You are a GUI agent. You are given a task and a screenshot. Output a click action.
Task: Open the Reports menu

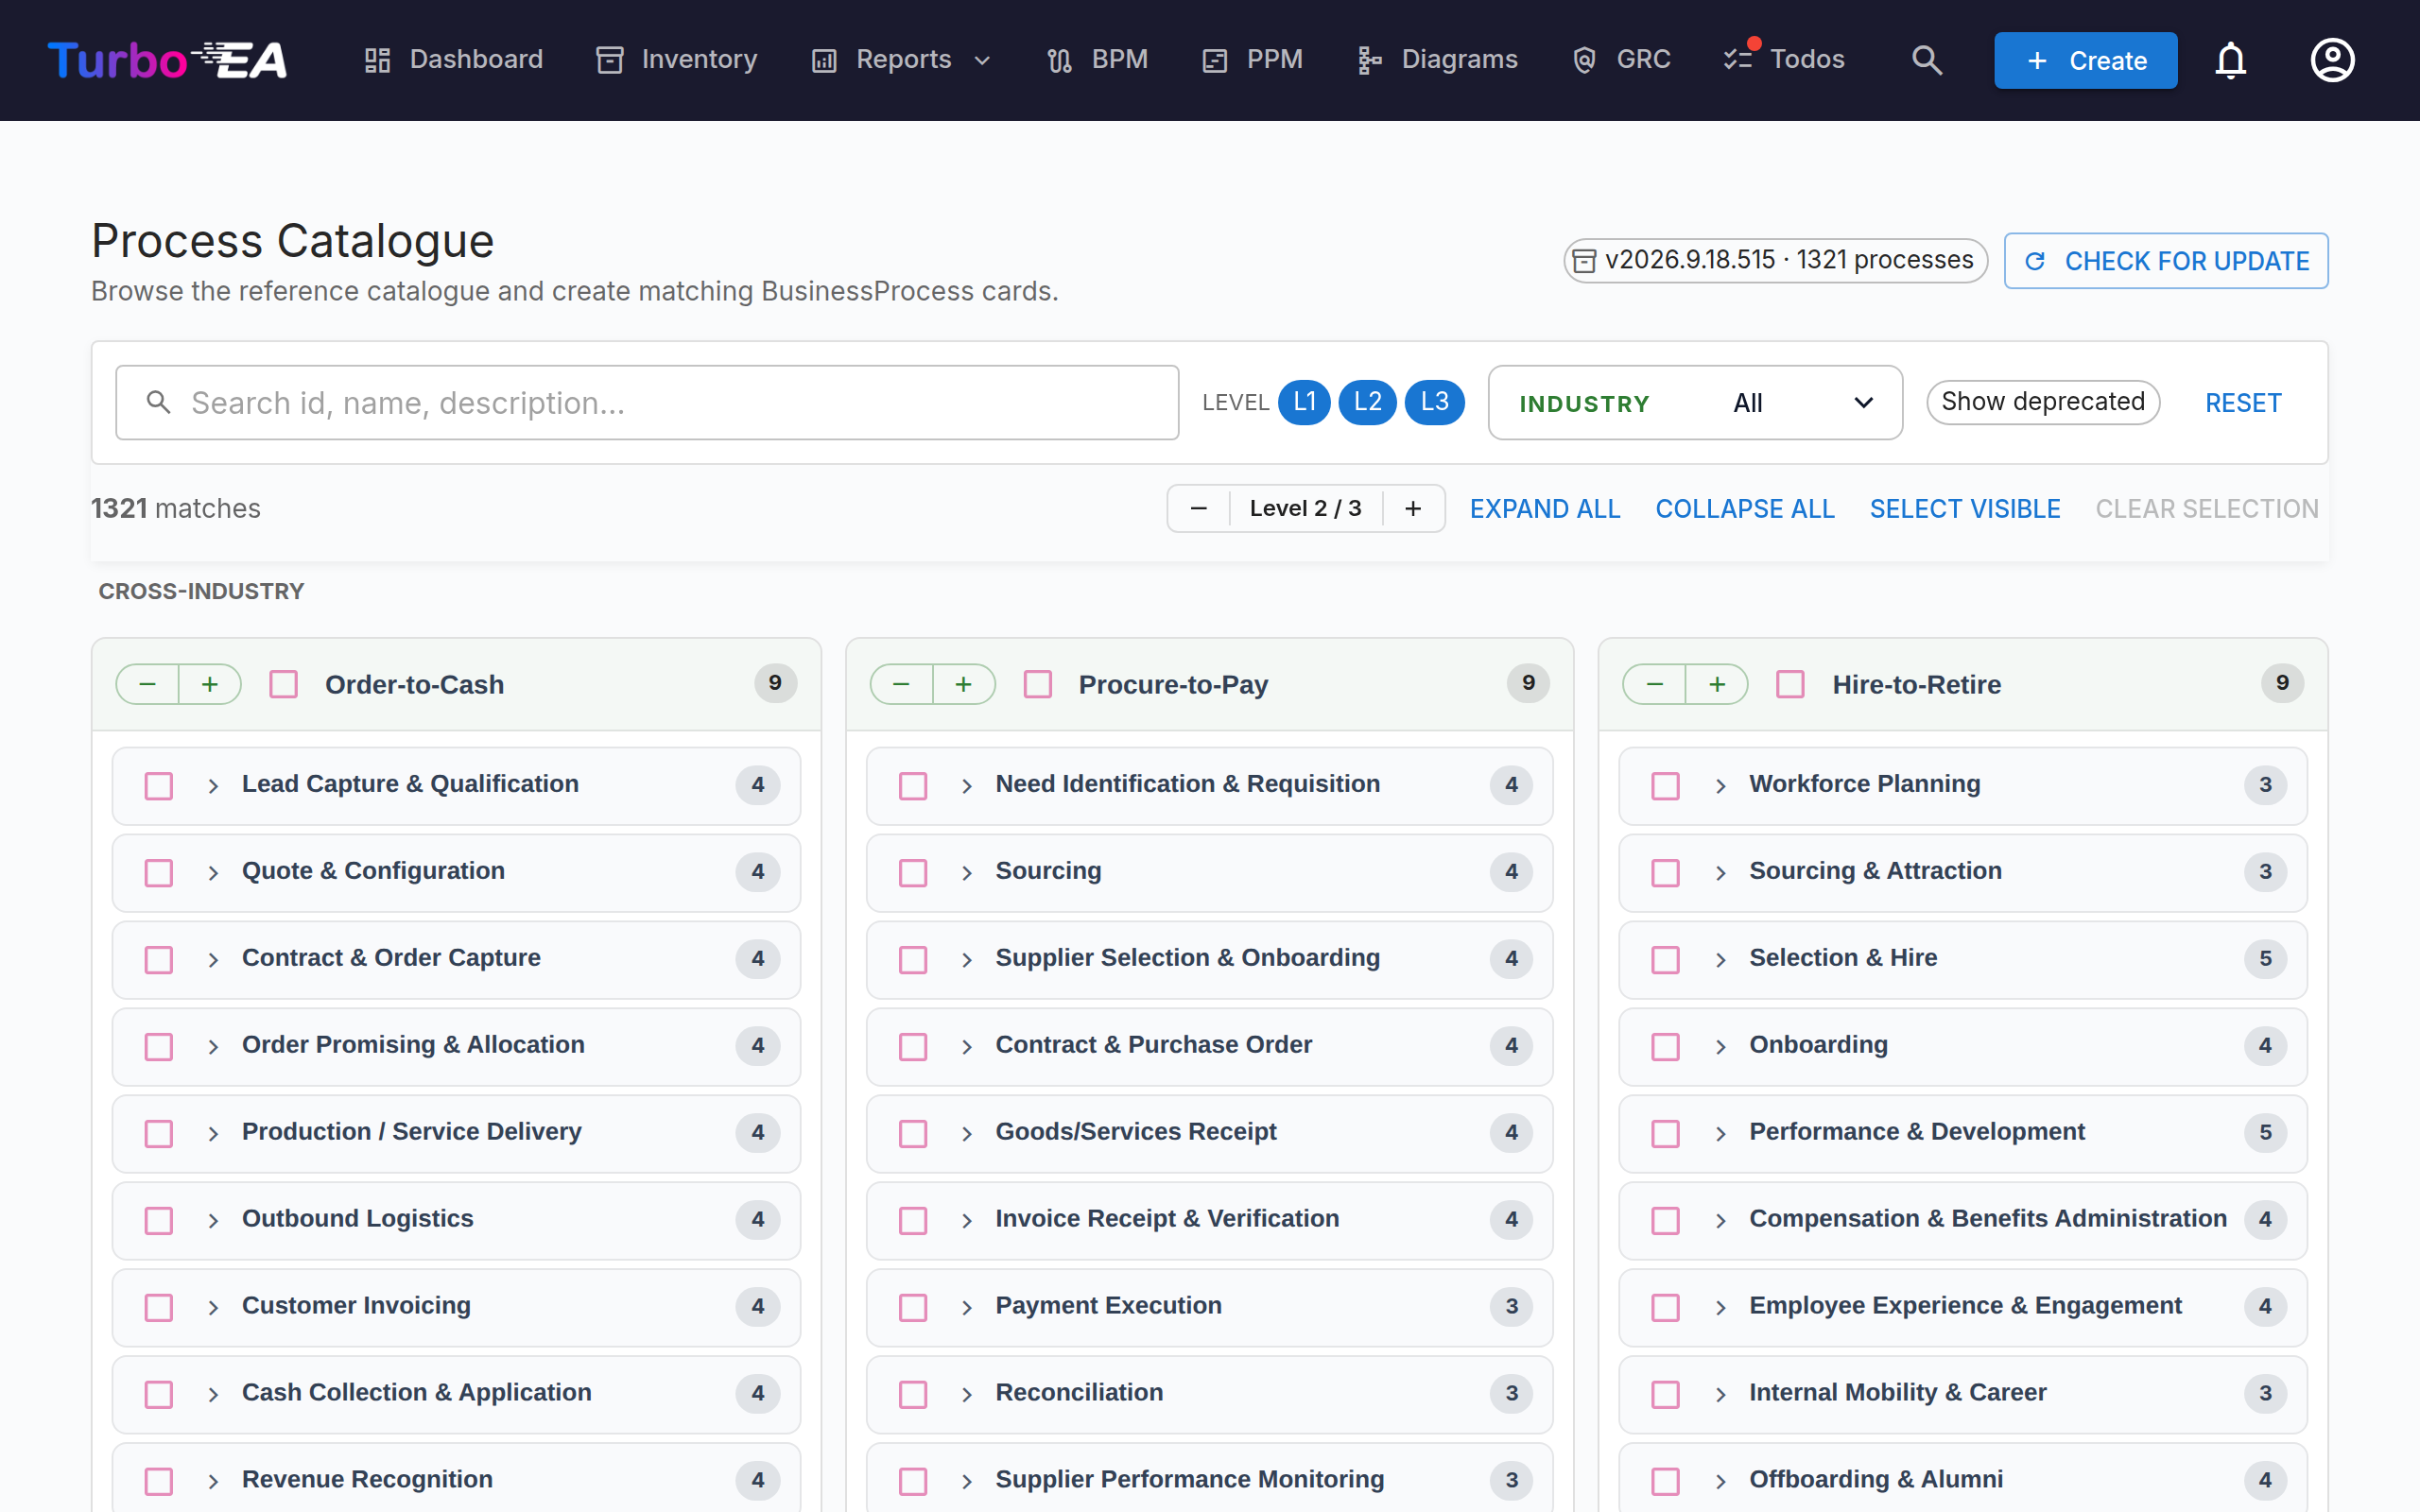coord(902,60)
